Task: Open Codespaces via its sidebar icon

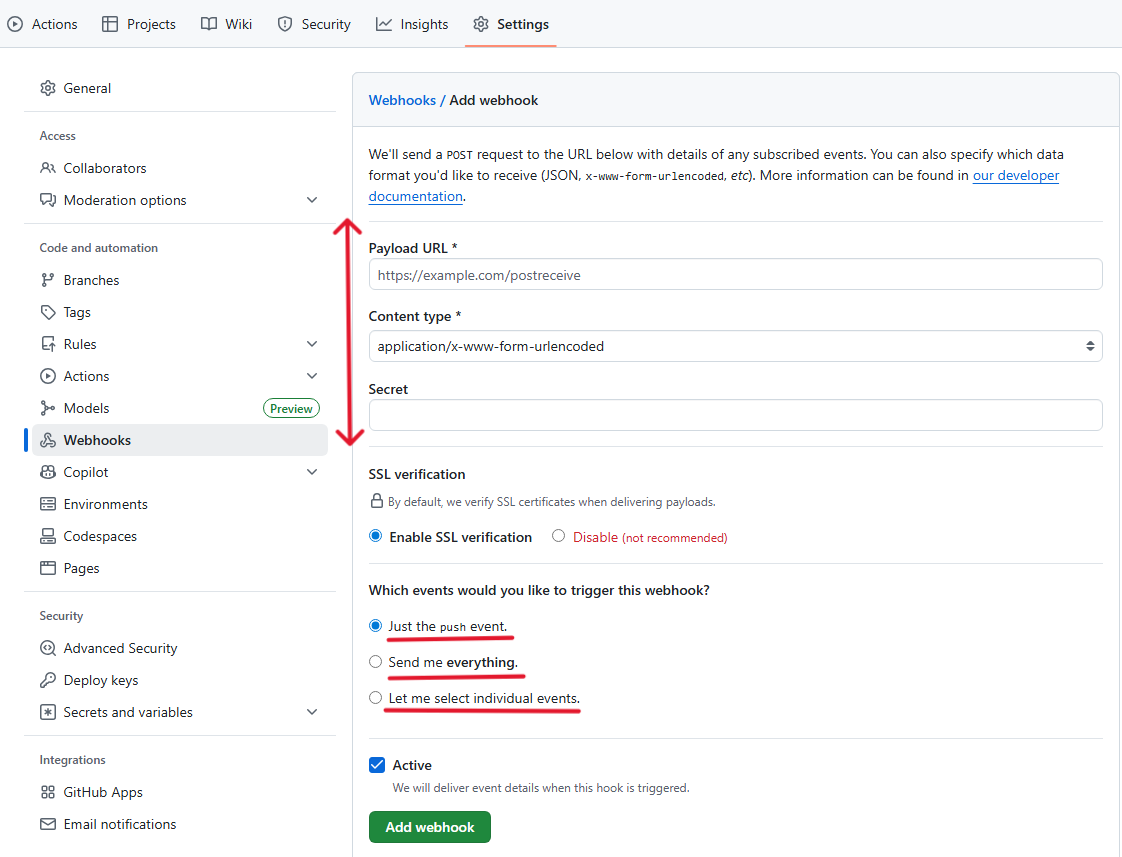Action: [x=48, y=536]
